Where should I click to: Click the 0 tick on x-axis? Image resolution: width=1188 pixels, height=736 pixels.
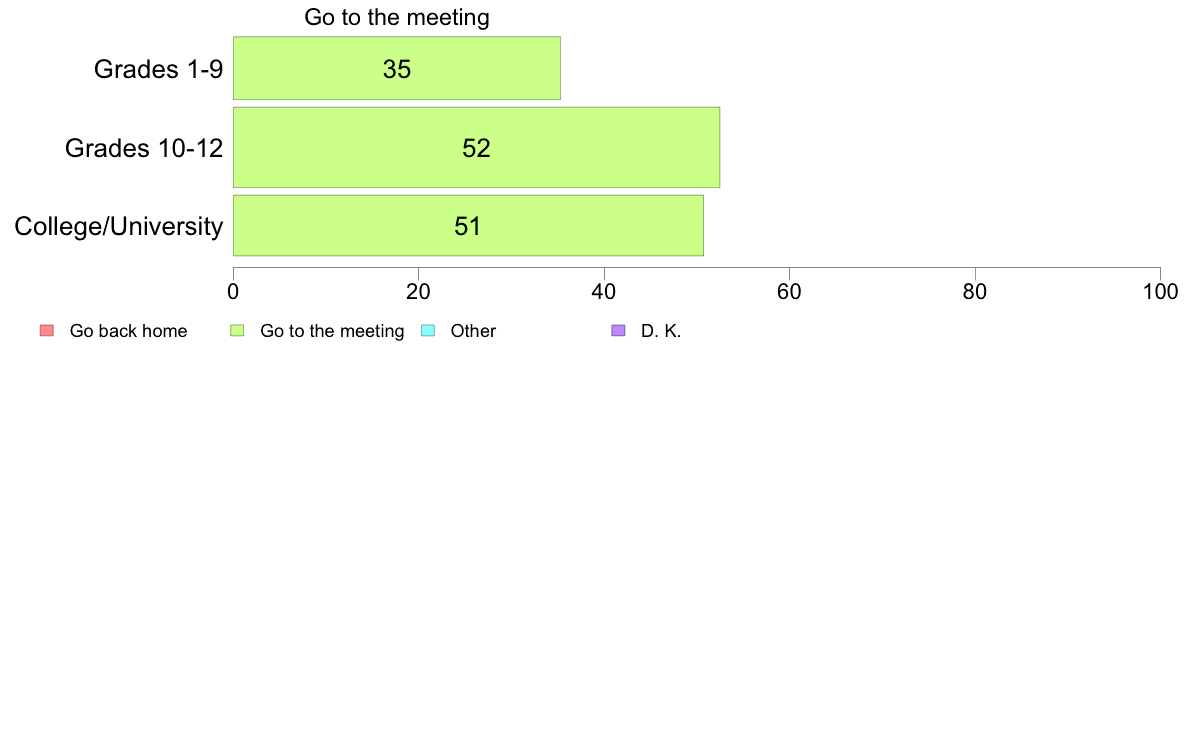[x=233, y=292]
